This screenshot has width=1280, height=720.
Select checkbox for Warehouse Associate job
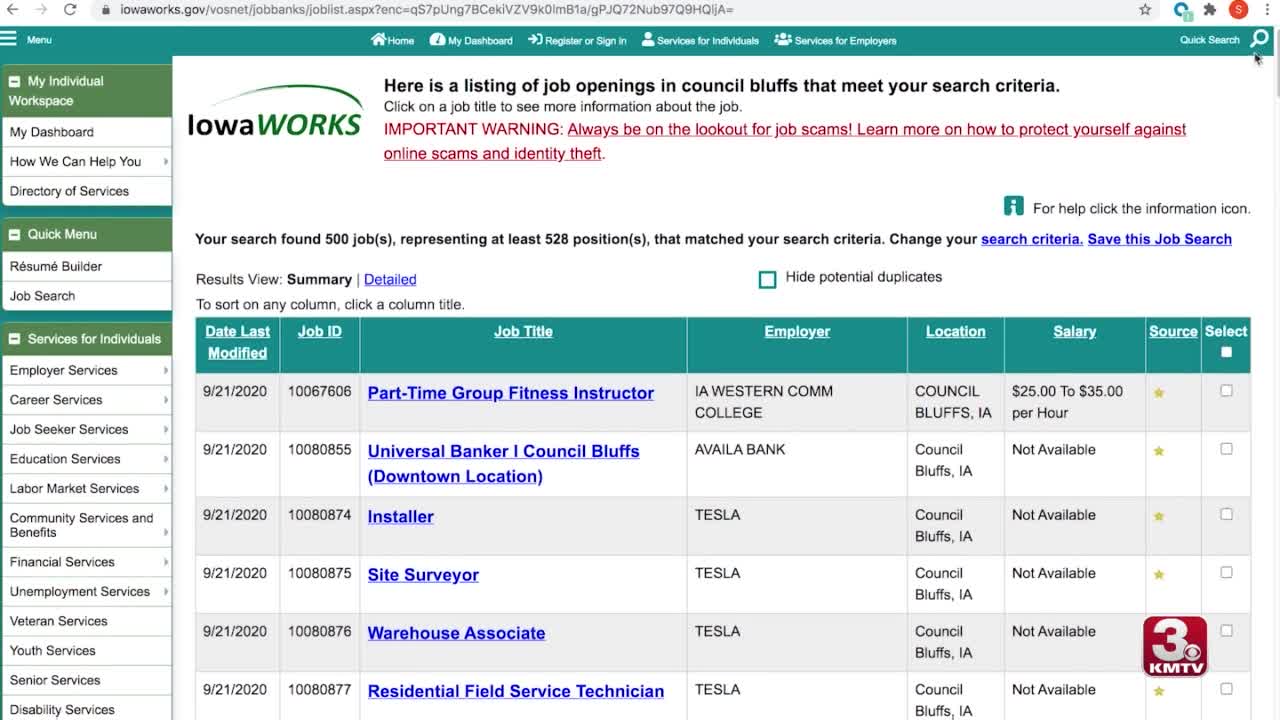1226,630
